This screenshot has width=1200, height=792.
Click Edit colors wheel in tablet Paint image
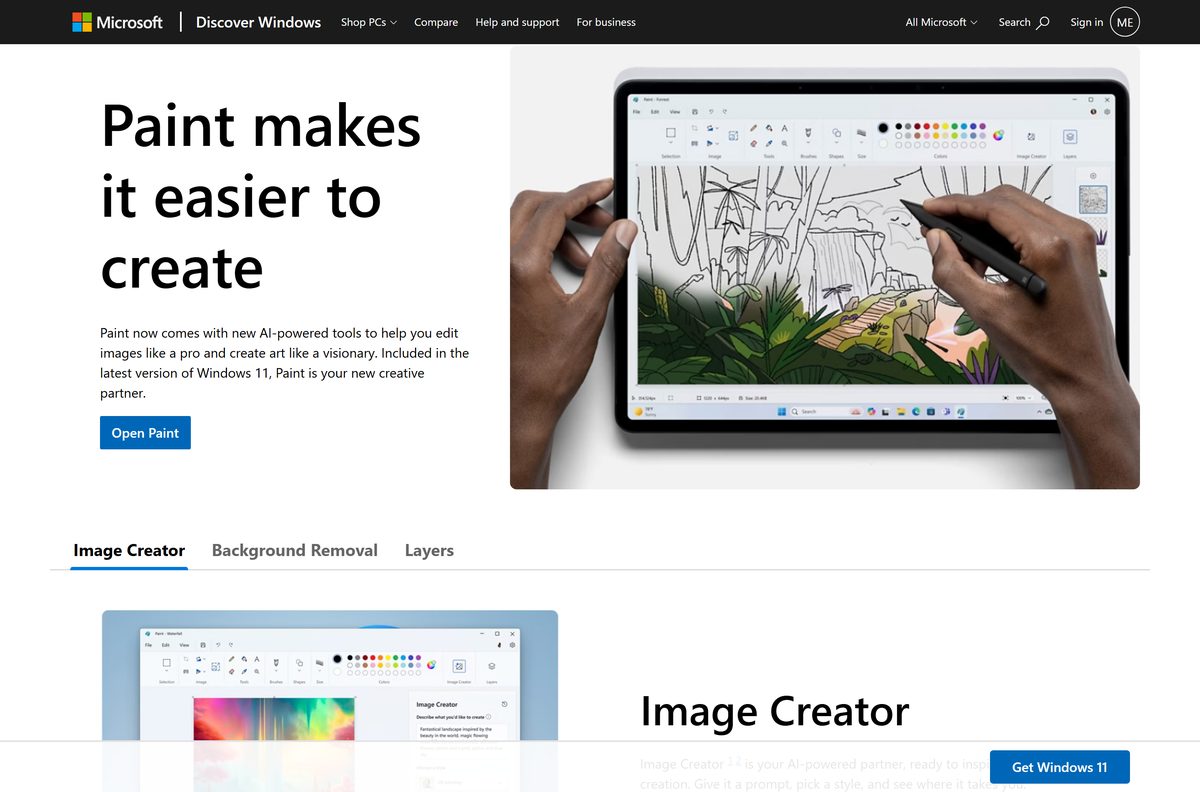tap(997, 135)
